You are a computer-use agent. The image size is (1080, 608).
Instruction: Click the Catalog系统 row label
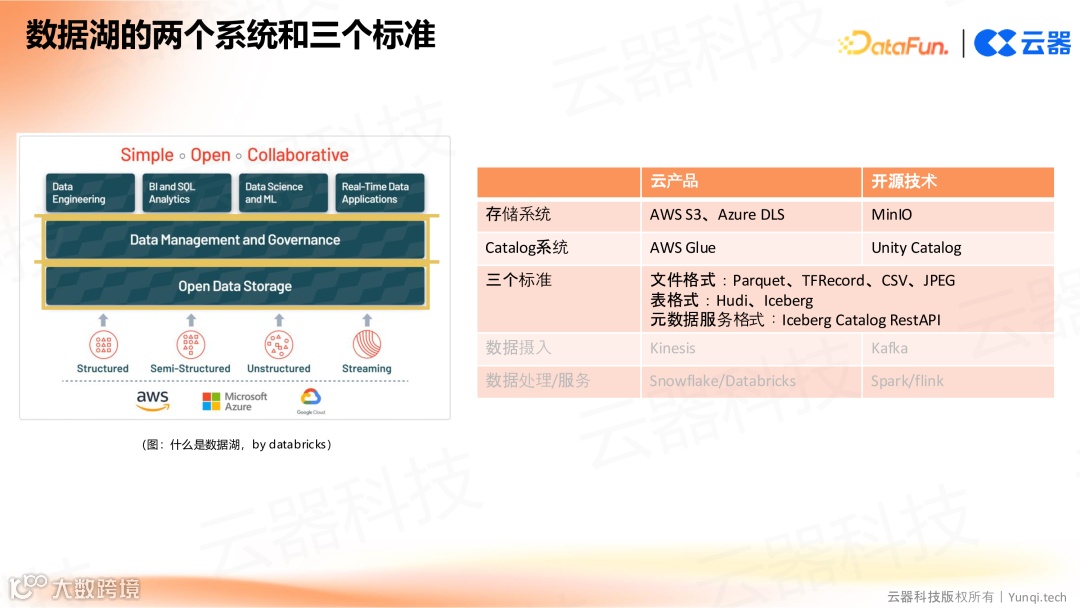tap(527, 248)
